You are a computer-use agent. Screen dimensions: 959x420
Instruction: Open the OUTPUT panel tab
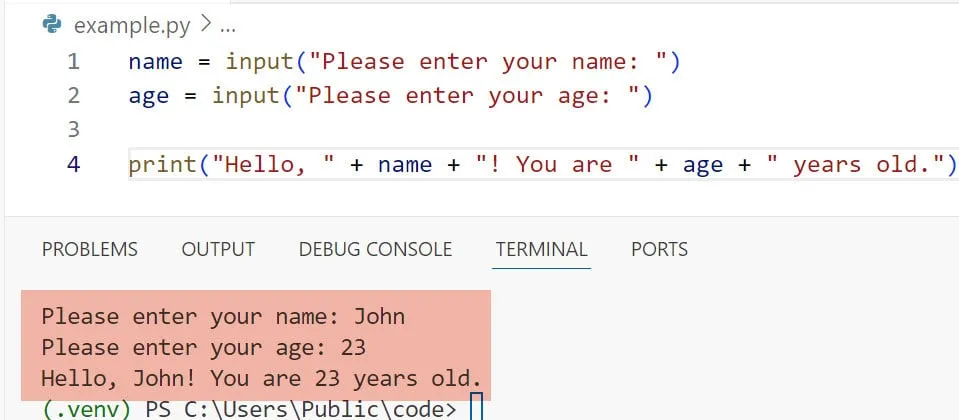[x=218, y=249]
